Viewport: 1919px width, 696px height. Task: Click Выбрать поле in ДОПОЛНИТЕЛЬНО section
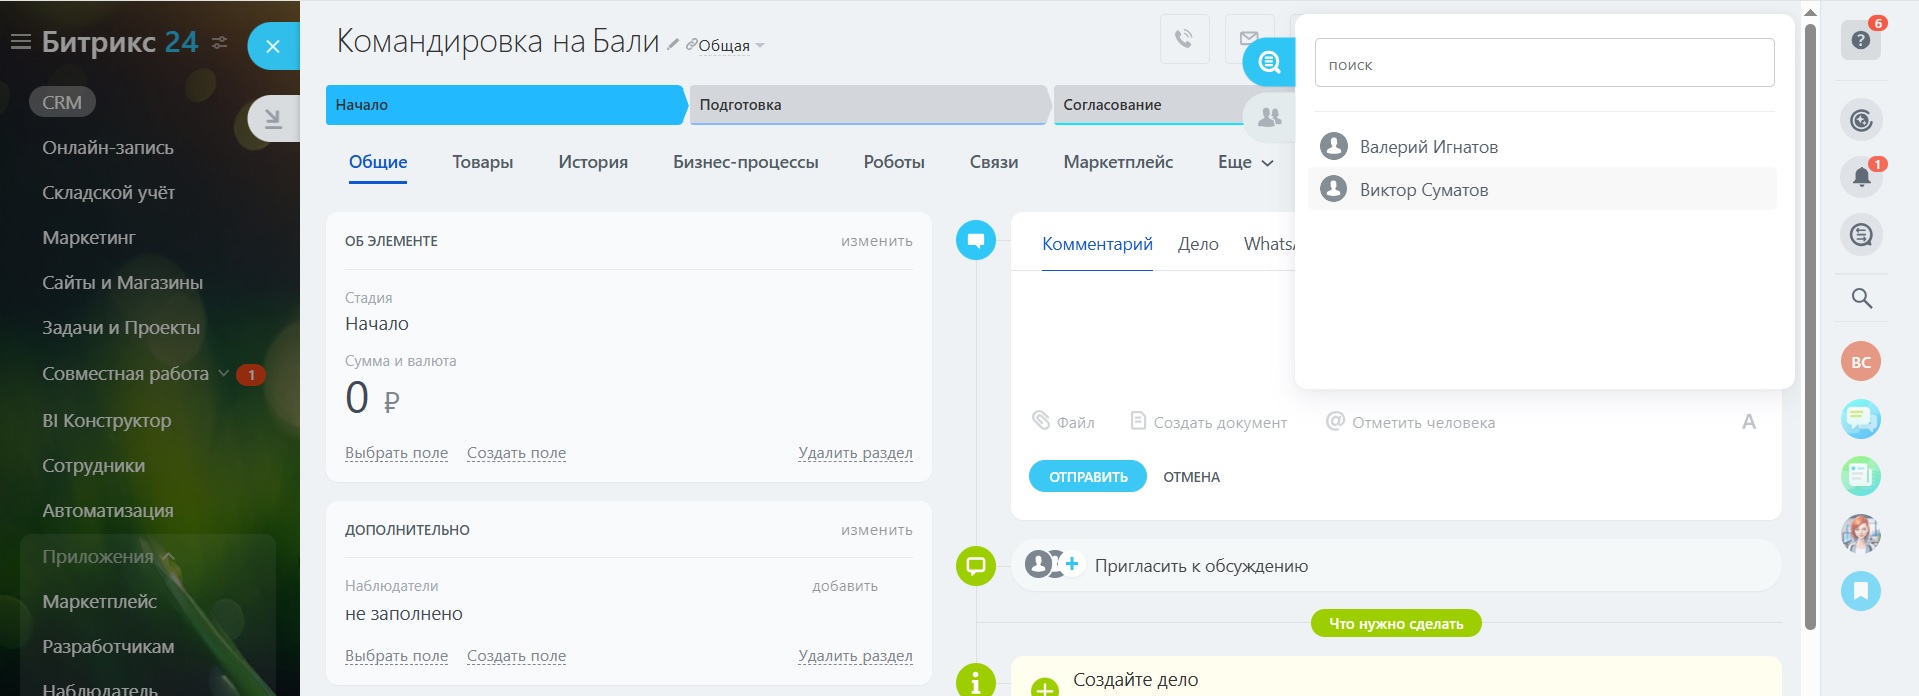tap(396, 656)
